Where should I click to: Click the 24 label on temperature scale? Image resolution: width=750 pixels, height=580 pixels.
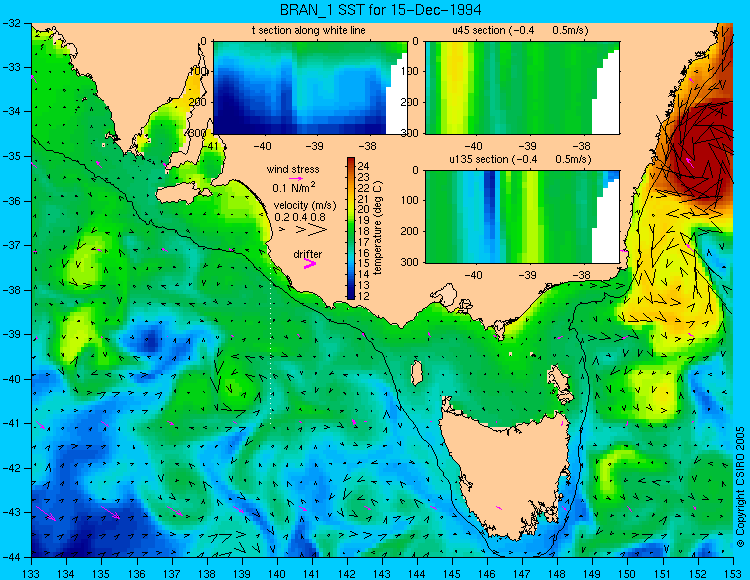(364, 166)
